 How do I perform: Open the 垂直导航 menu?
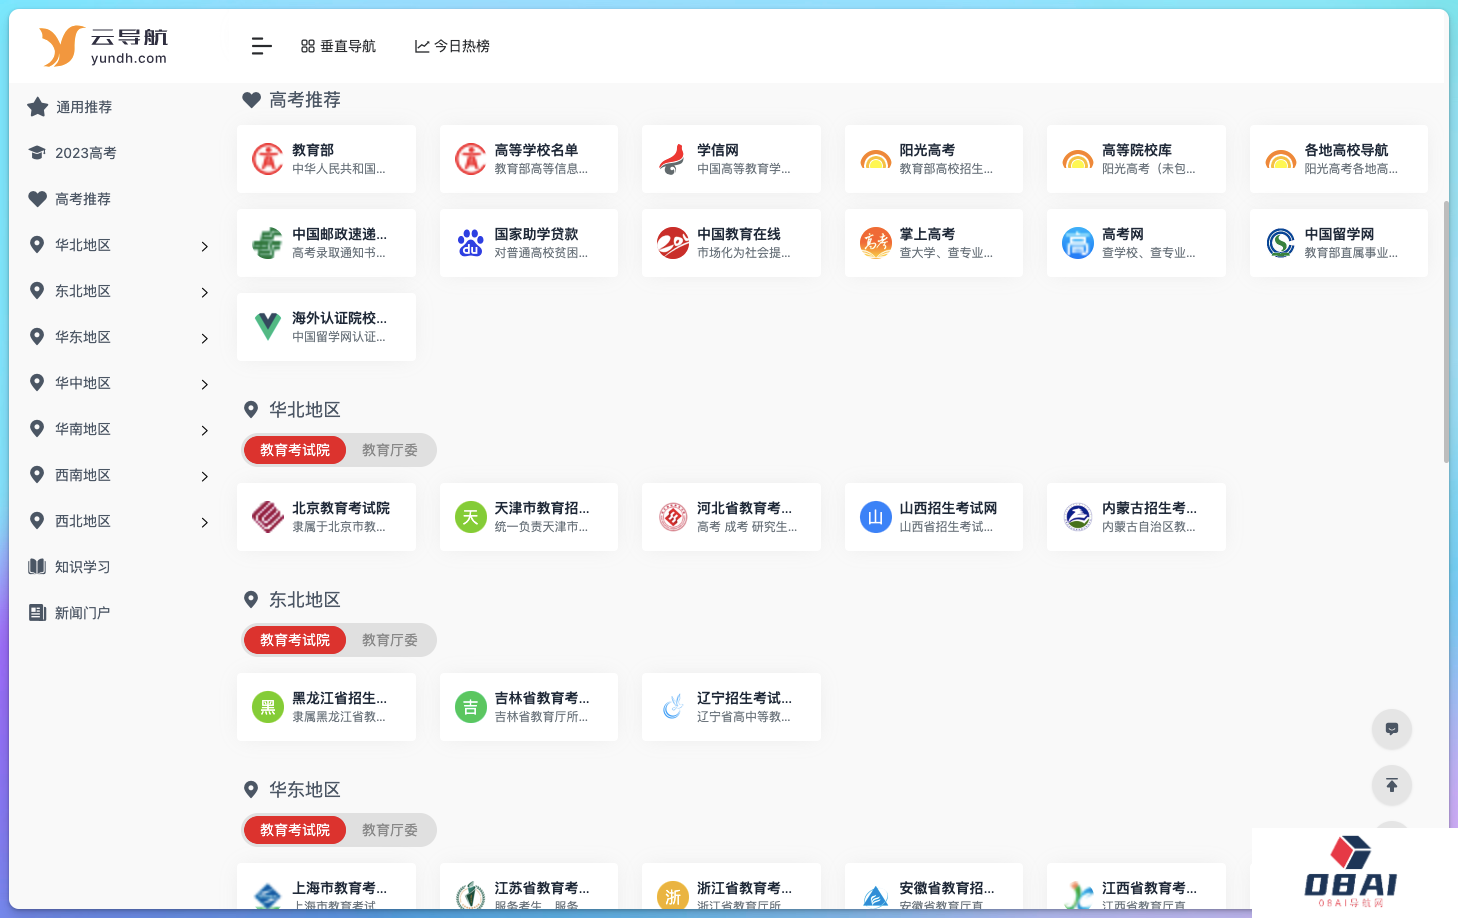tap(338, 46)
